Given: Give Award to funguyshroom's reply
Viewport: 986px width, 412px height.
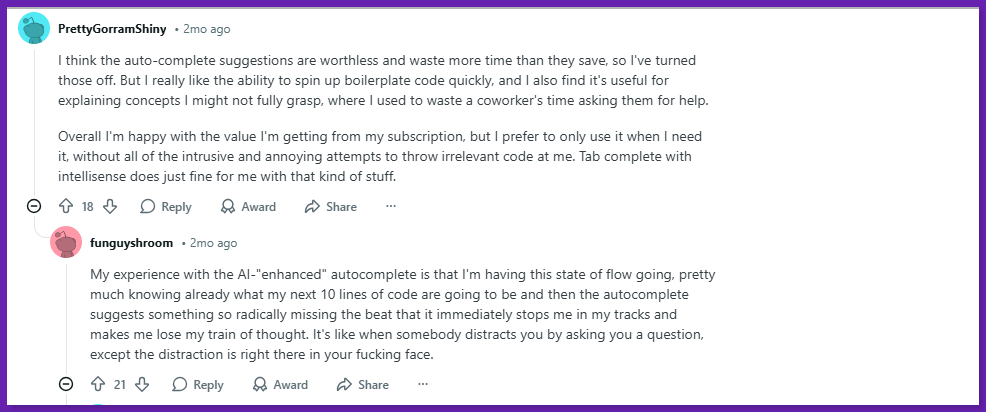Looking at the screenshot, I should (281, 384).
